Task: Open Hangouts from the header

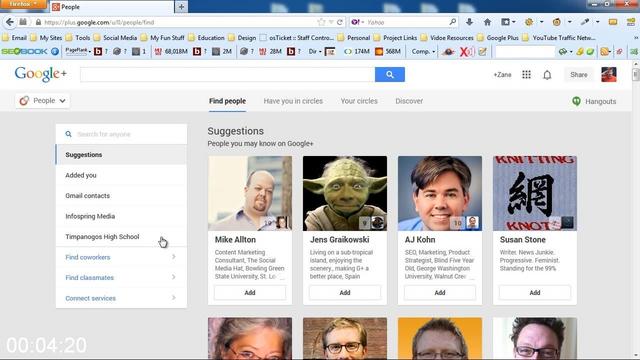Action: click(594, 101)
